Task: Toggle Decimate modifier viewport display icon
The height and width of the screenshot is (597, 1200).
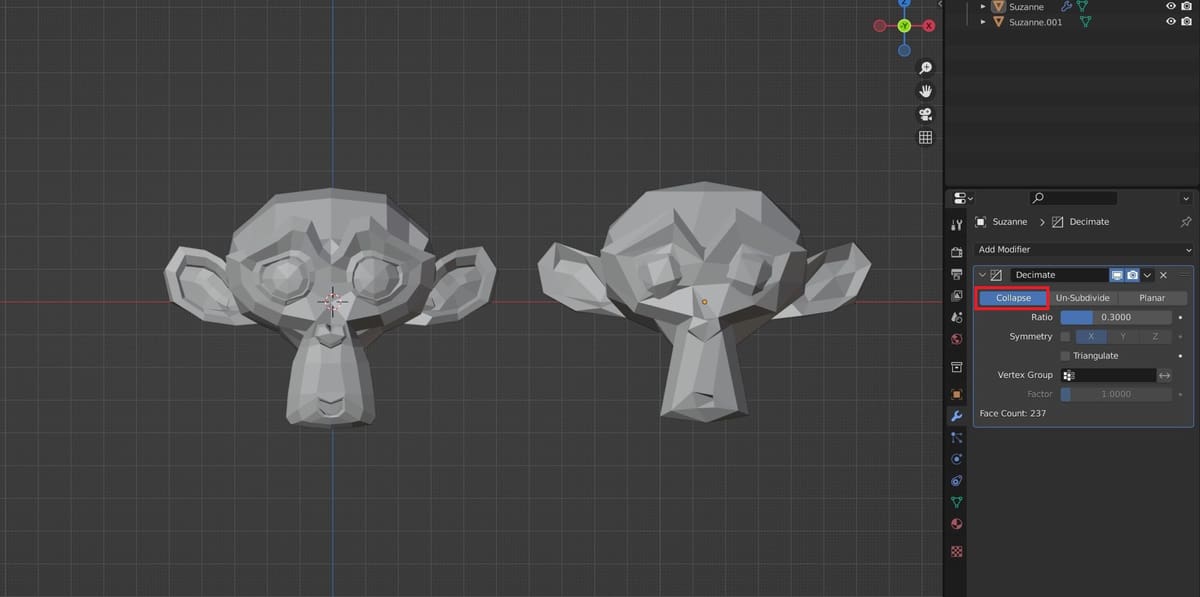Action: [x=1116, y=275]
